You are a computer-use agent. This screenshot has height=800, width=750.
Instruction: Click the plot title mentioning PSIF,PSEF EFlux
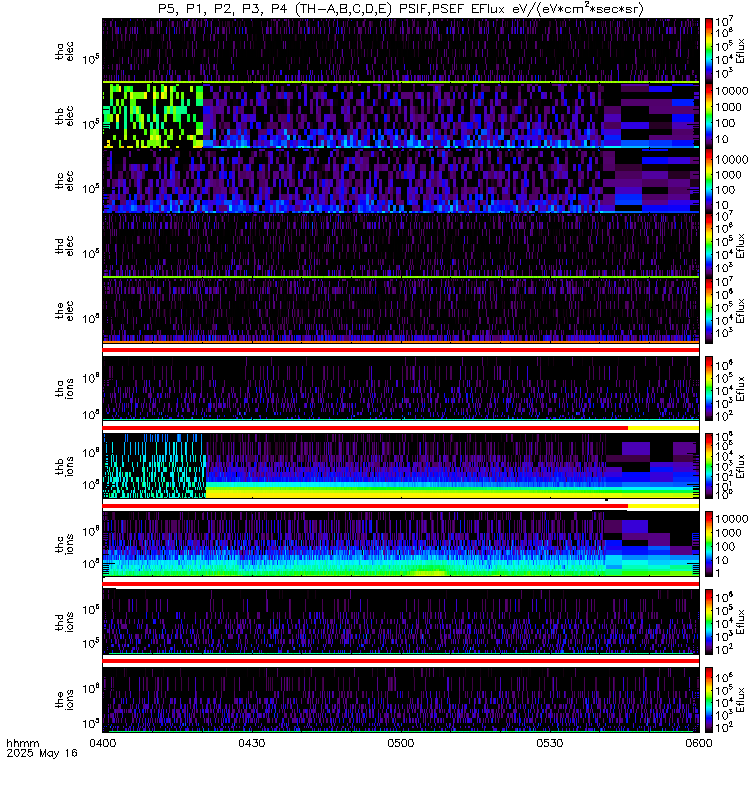[401, 9]
